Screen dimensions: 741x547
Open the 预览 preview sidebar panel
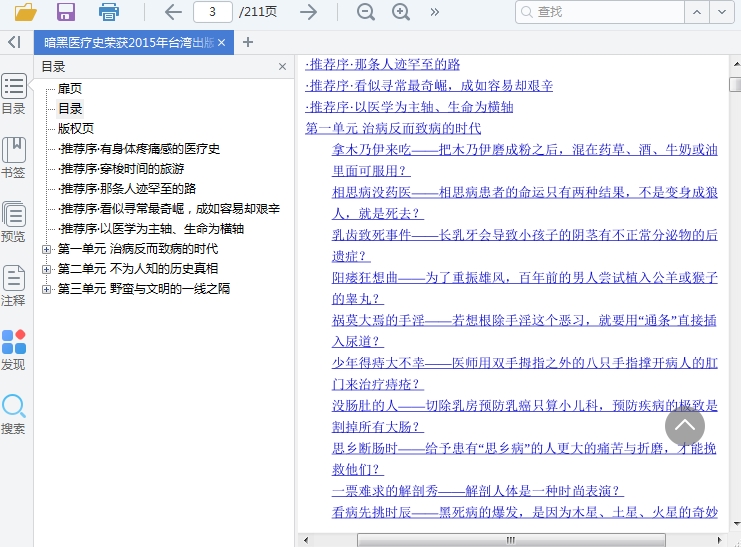(x=14, y=222)
